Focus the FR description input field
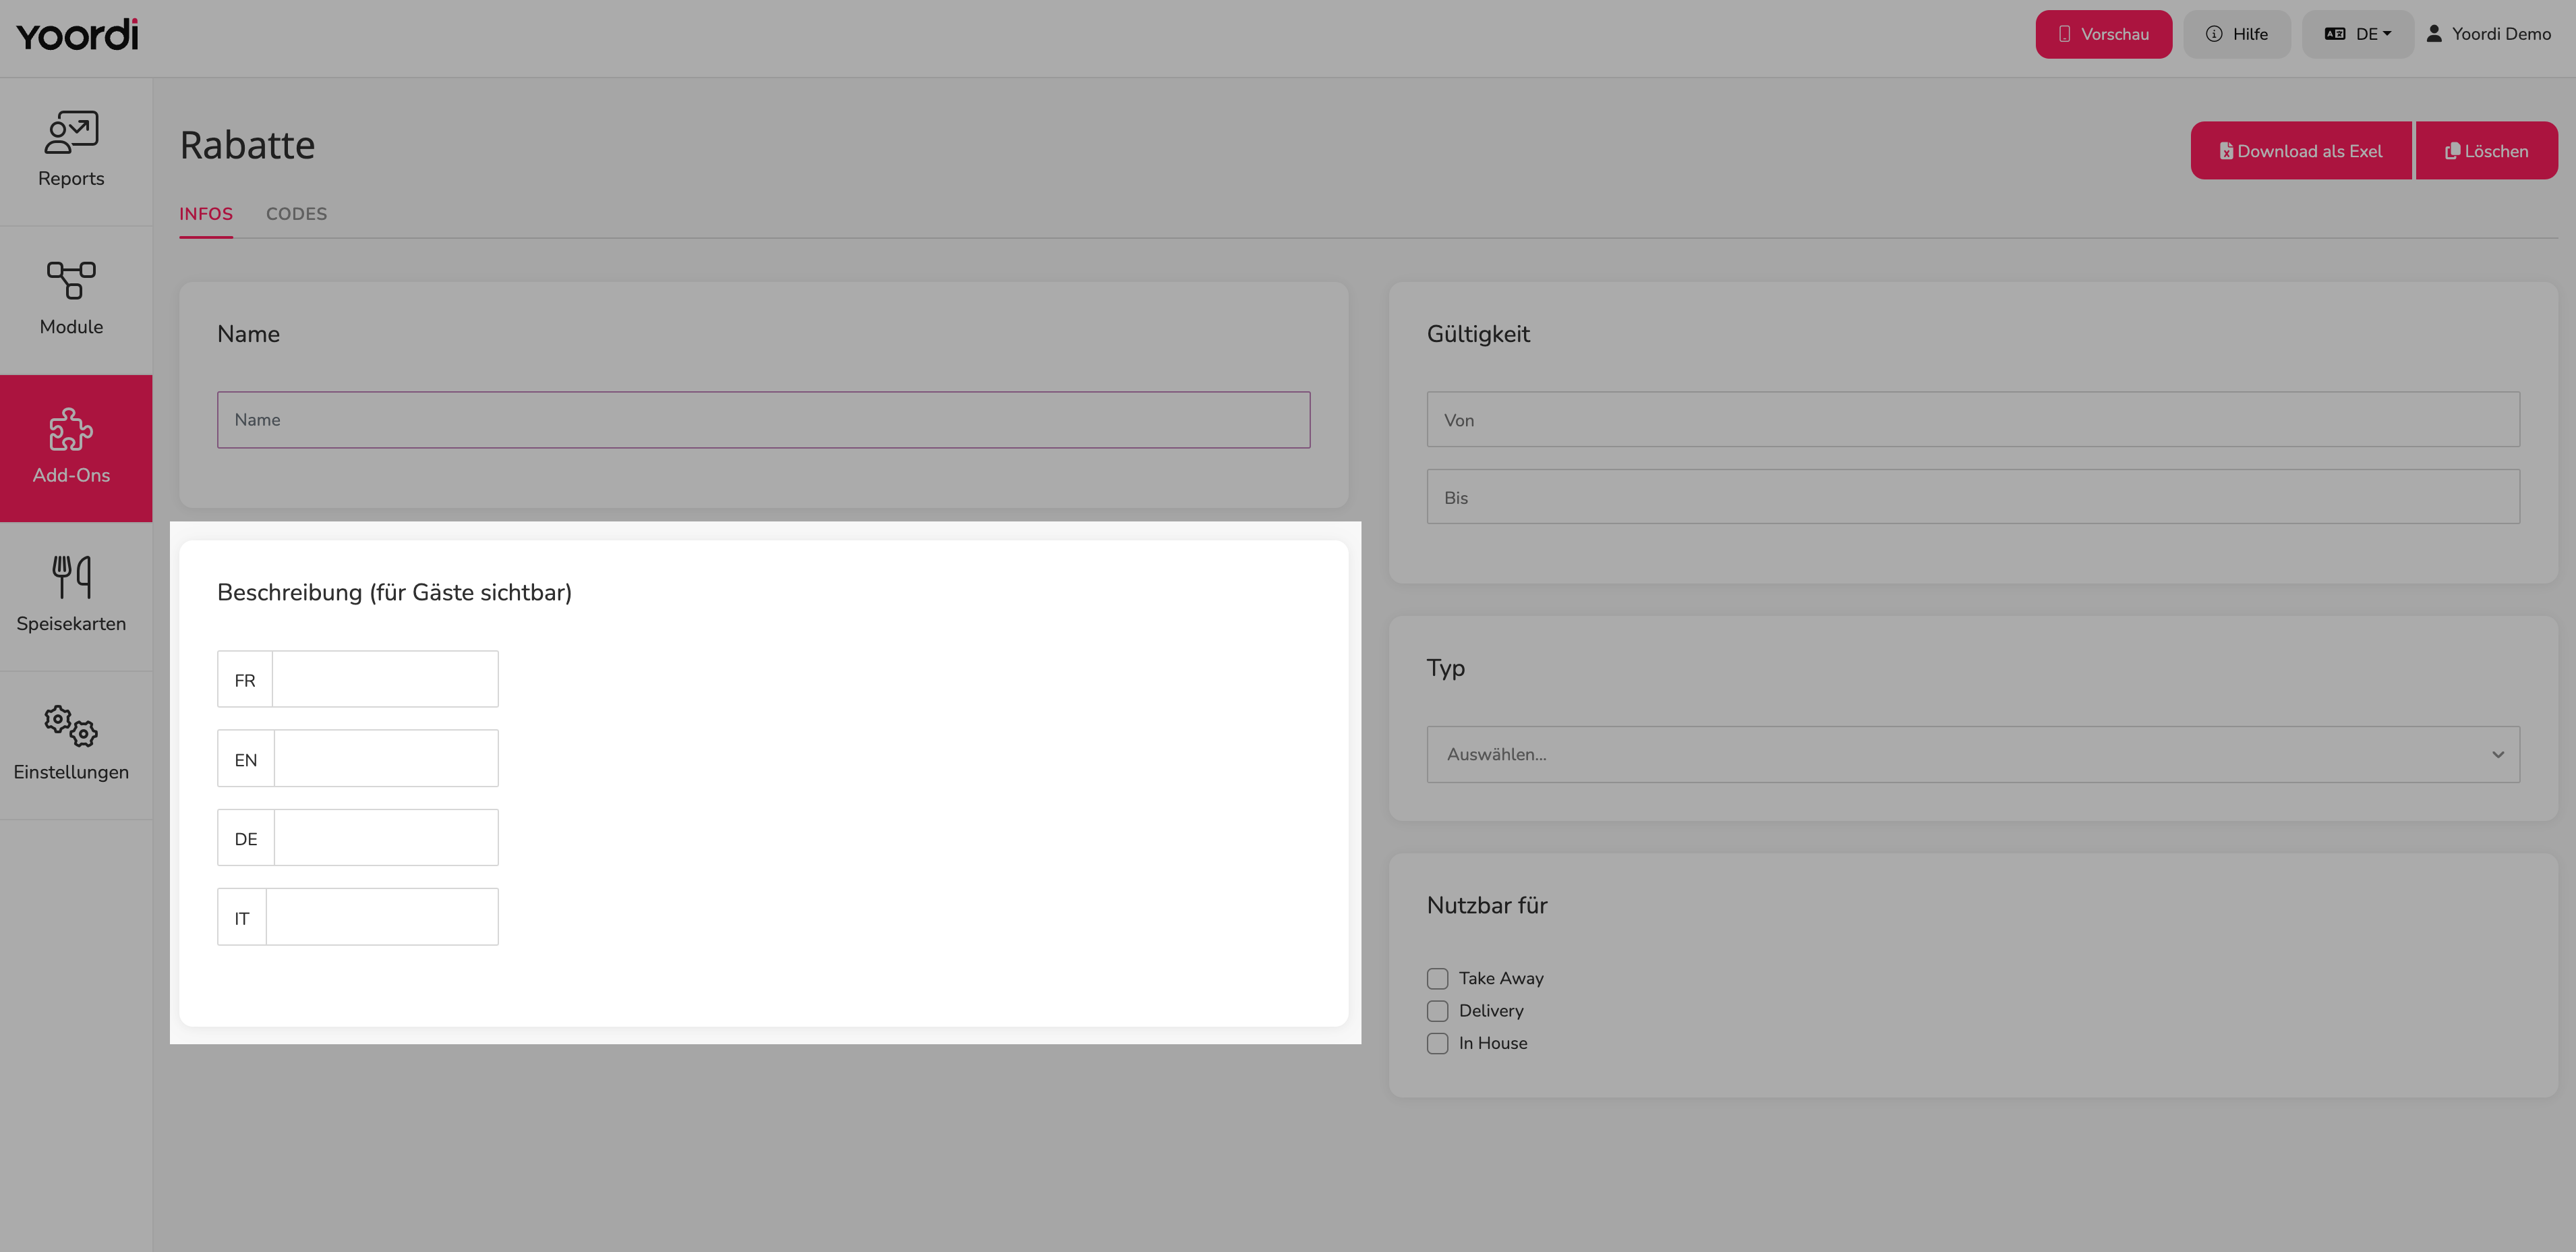 coord(385,679)
